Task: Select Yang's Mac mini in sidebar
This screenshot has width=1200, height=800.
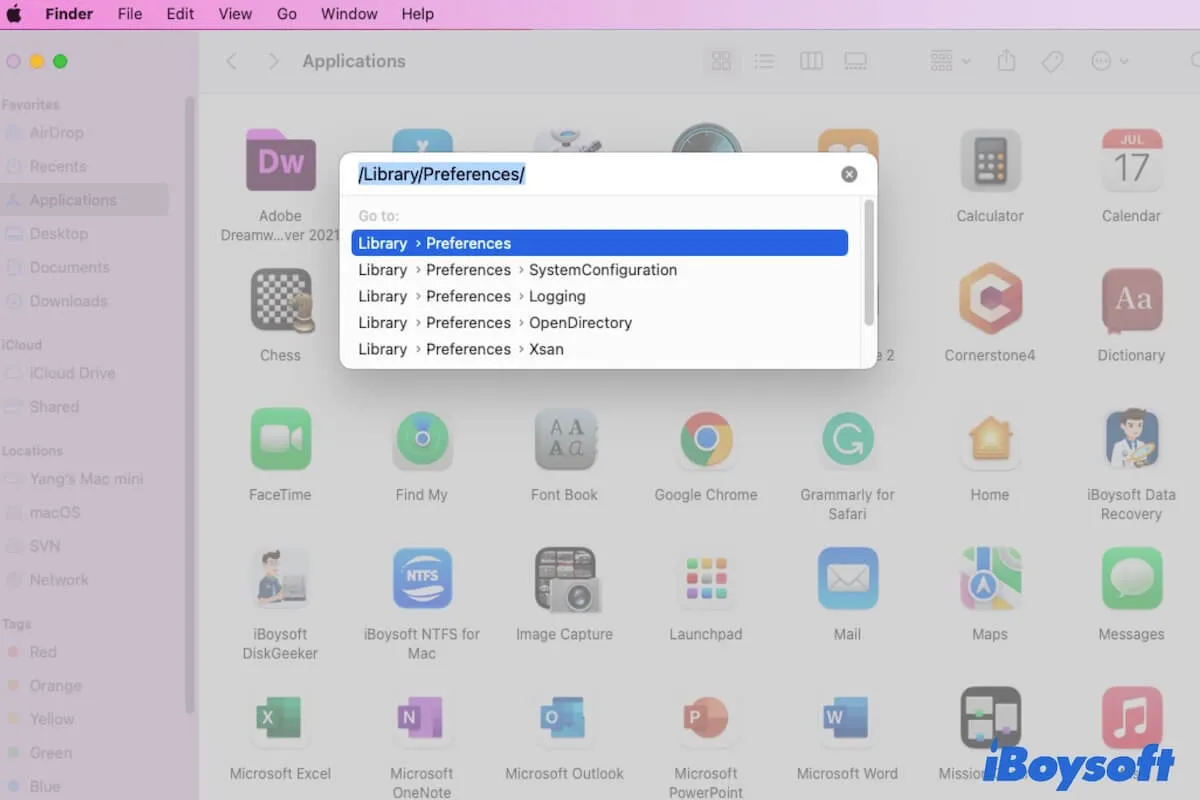Action: (85, 479)
